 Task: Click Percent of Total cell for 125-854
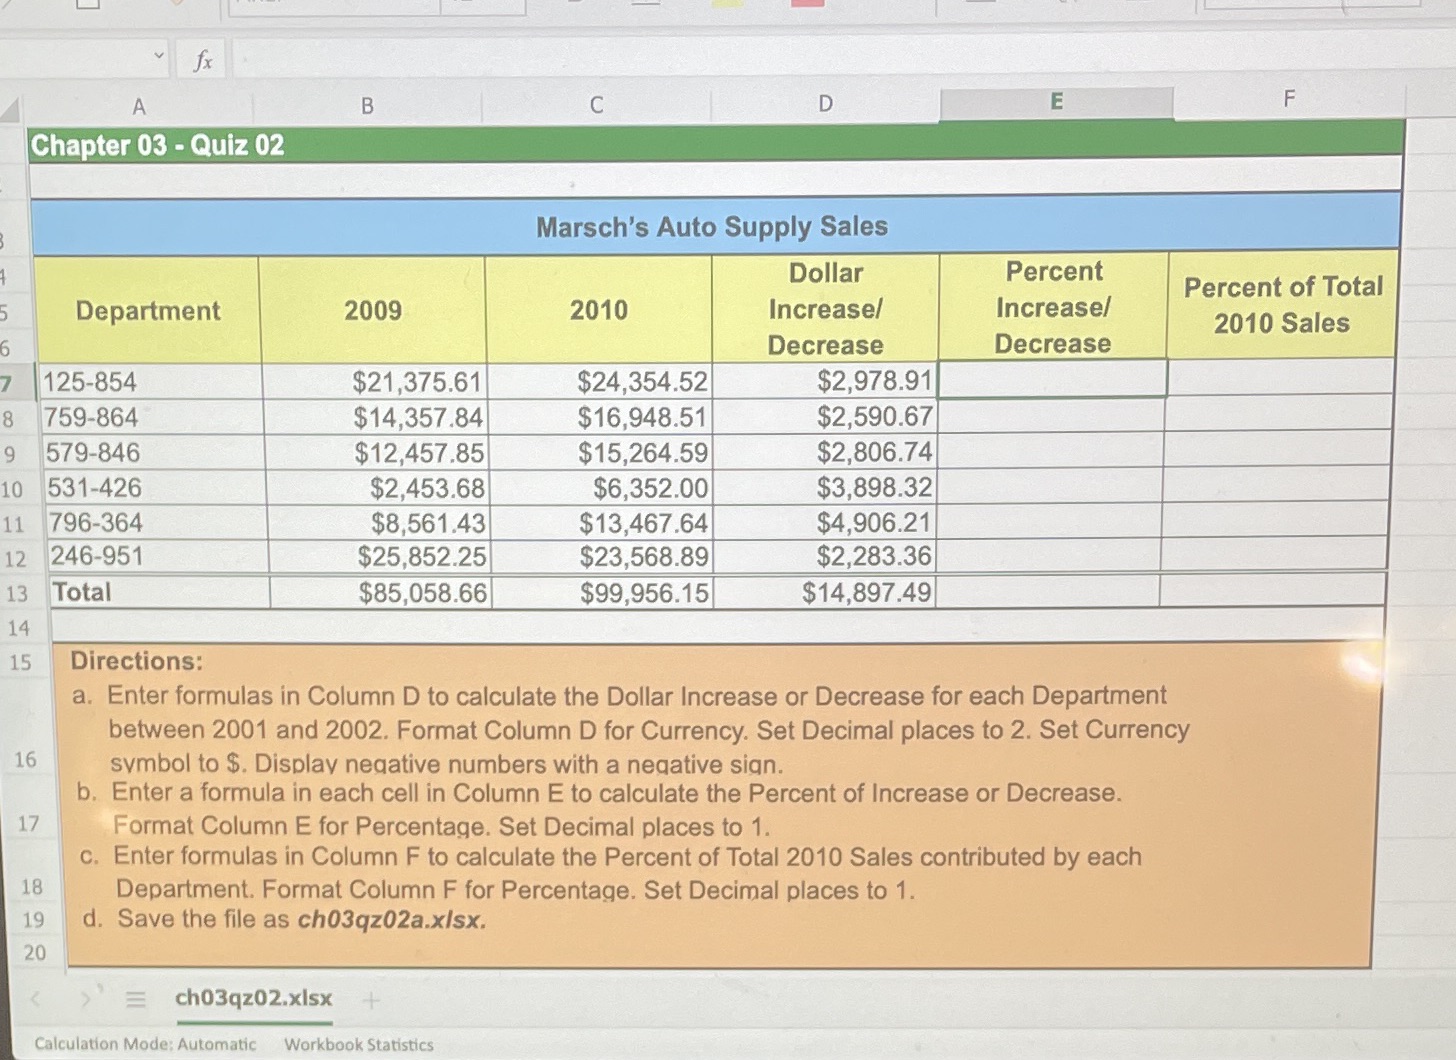click(x=1281, y=377)
